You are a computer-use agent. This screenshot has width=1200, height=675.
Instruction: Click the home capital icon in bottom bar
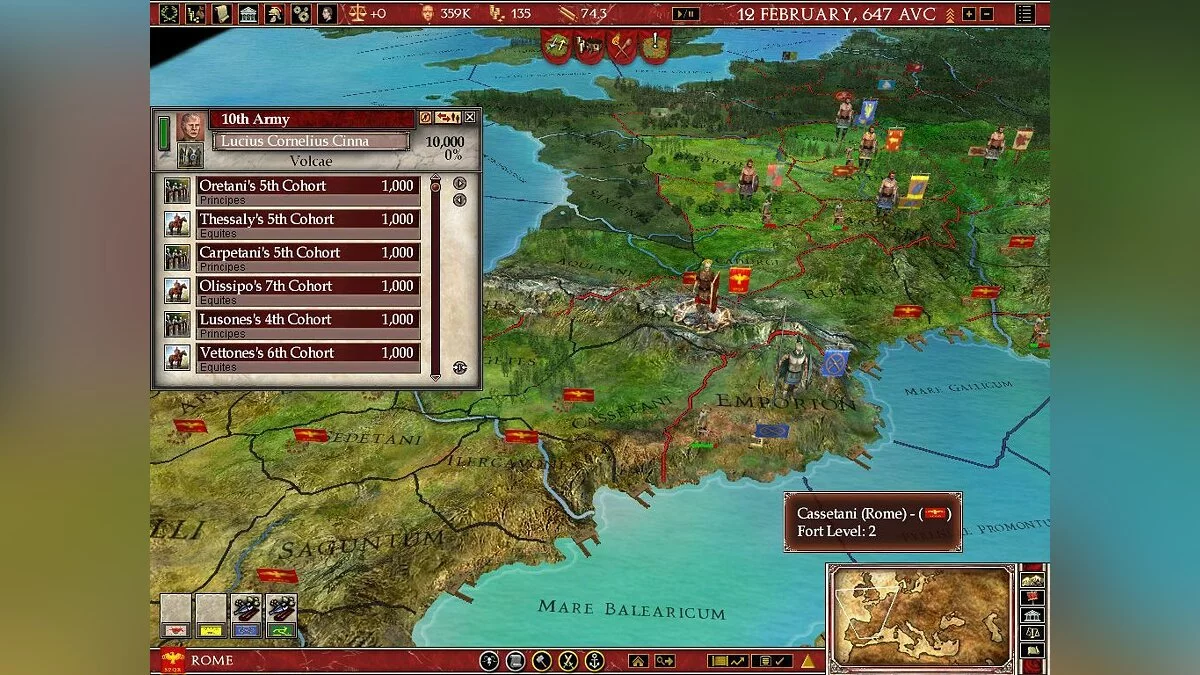[638, 661]
